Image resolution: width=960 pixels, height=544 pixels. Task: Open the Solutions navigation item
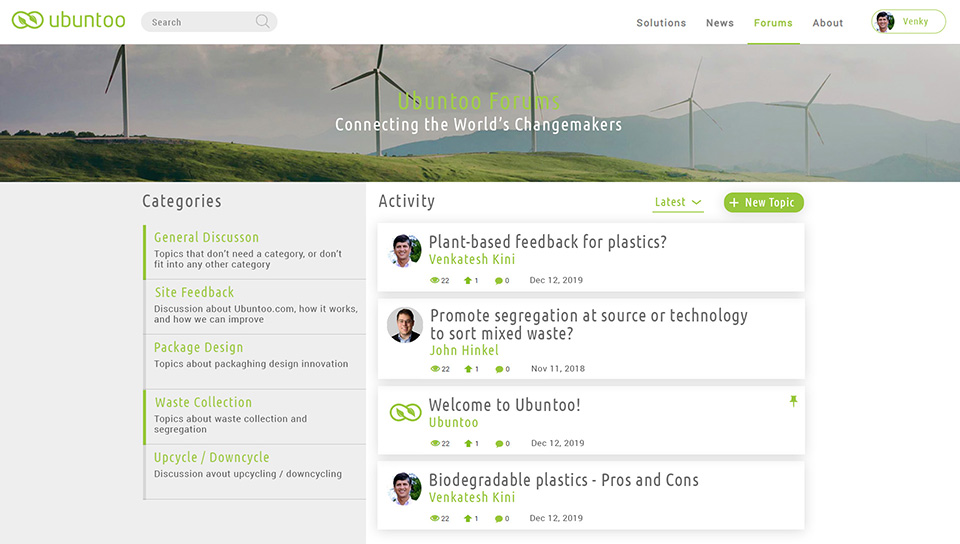coord(661,23)
